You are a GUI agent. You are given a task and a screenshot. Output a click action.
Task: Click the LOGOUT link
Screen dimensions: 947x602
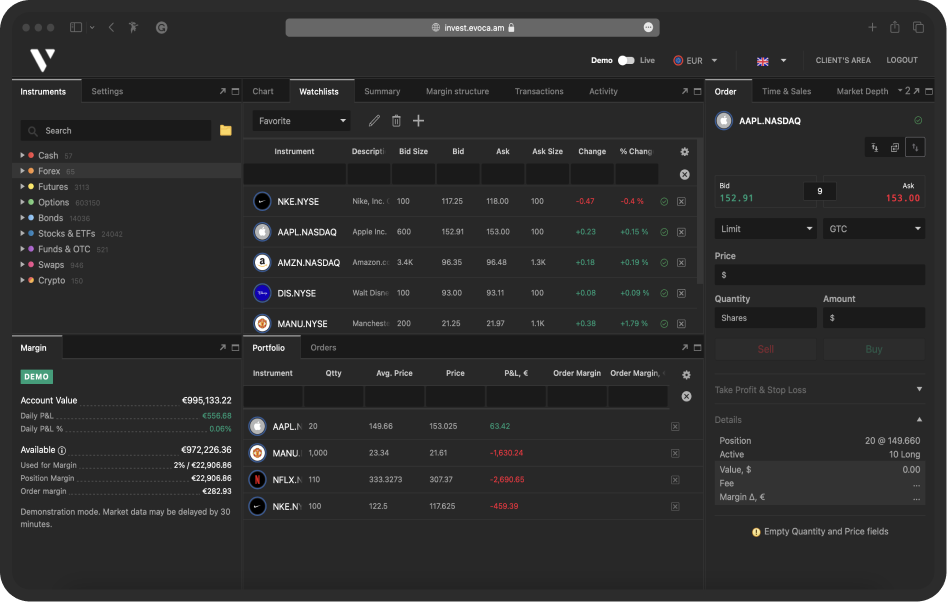click(x=901, y=61)
